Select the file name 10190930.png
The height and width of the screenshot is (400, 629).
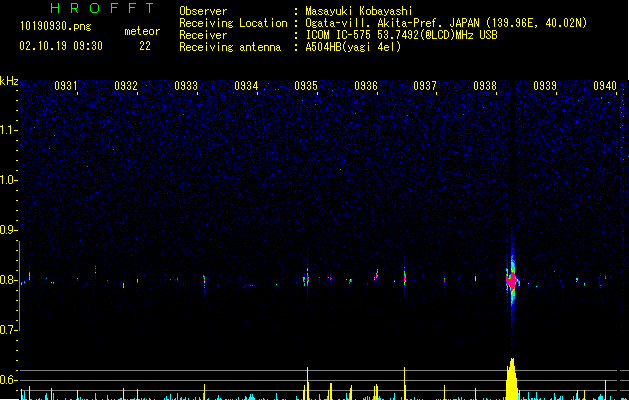55,27
